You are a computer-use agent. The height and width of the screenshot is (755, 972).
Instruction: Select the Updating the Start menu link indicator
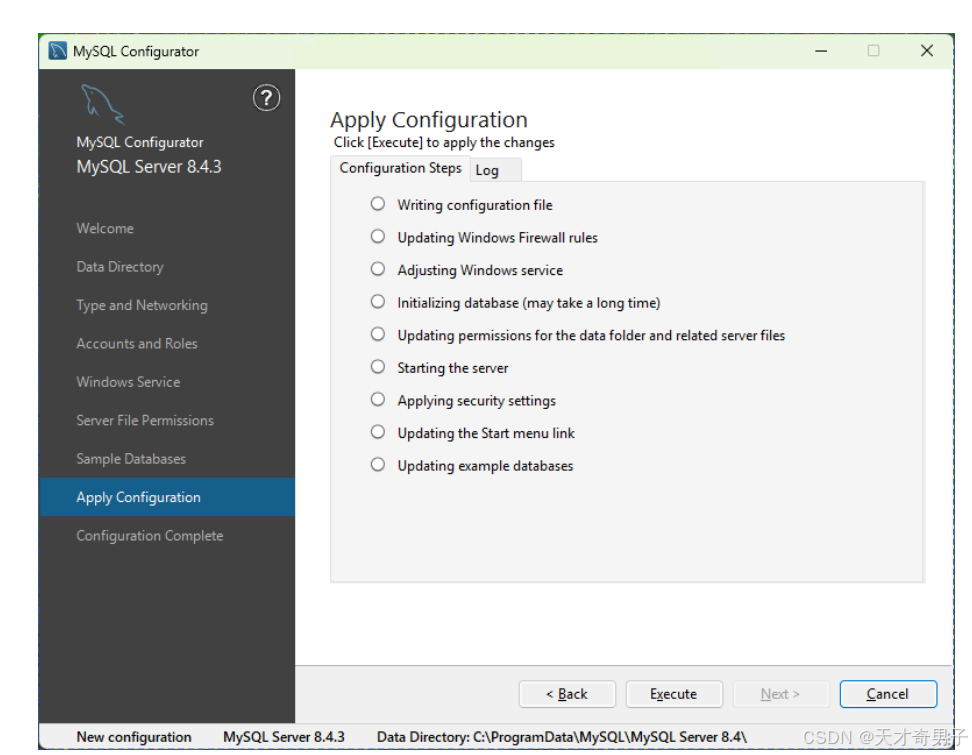(378, 432)
